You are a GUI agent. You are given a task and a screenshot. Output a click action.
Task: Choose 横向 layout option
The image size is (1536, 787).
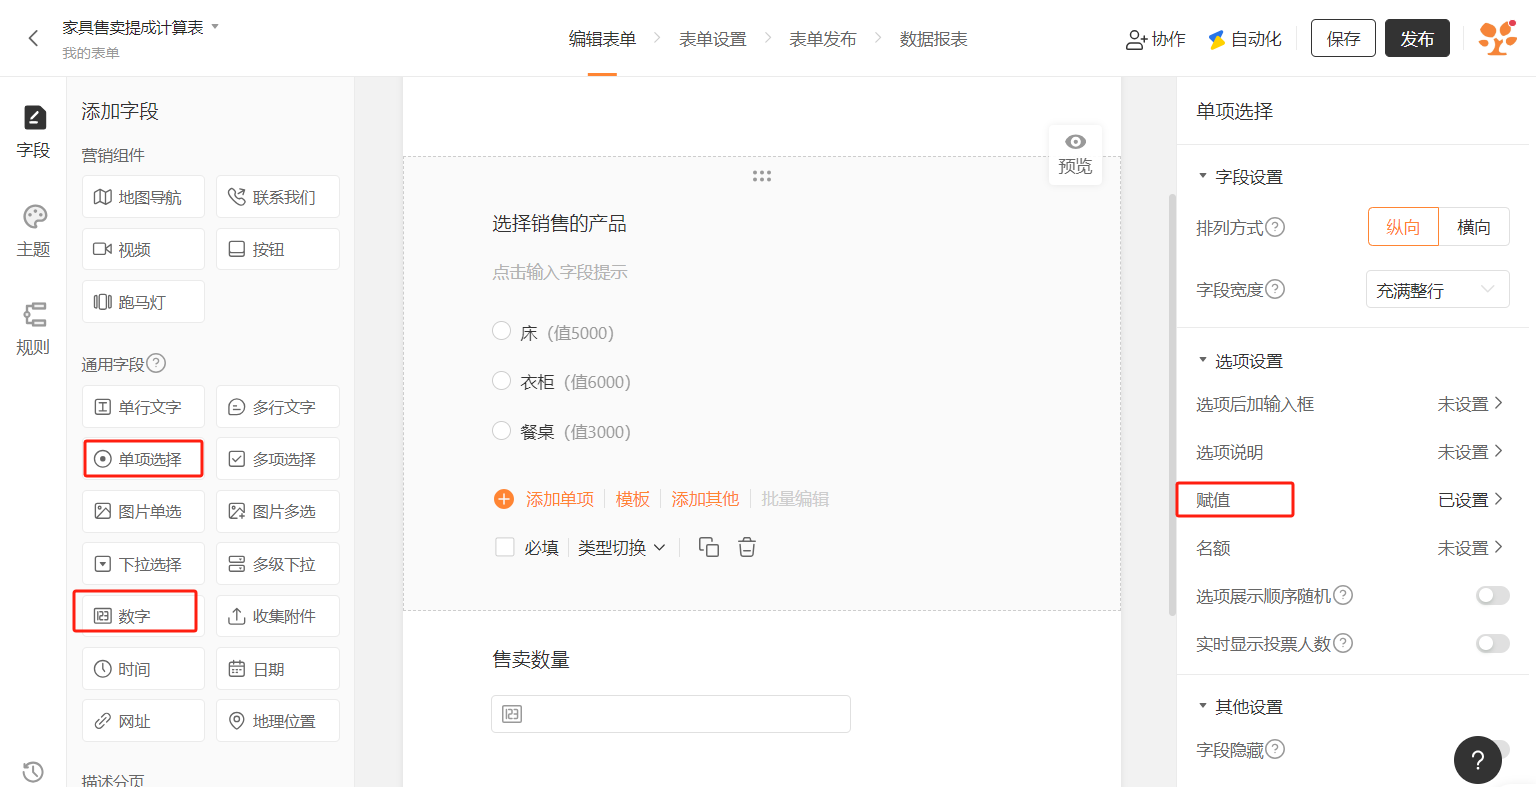(1474, 227)
